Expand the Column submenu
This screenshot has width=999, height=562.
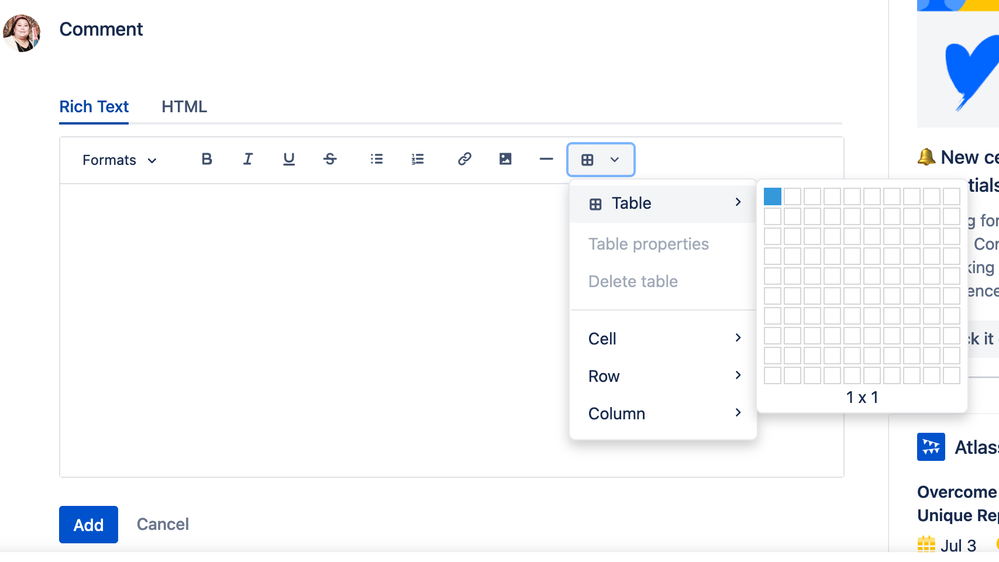point(663,414)
